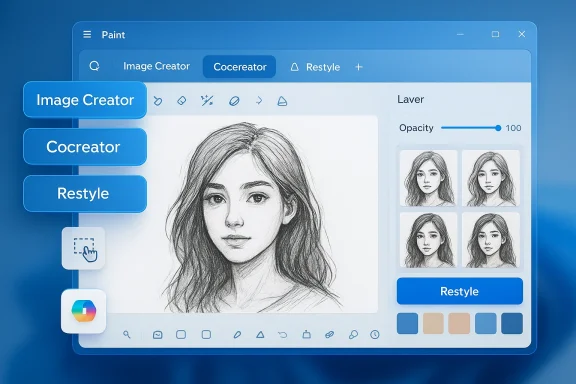Viewport: 576px width, 384px height.
Task: Launch the colorful Copilot icon
Action: [84, 311]
